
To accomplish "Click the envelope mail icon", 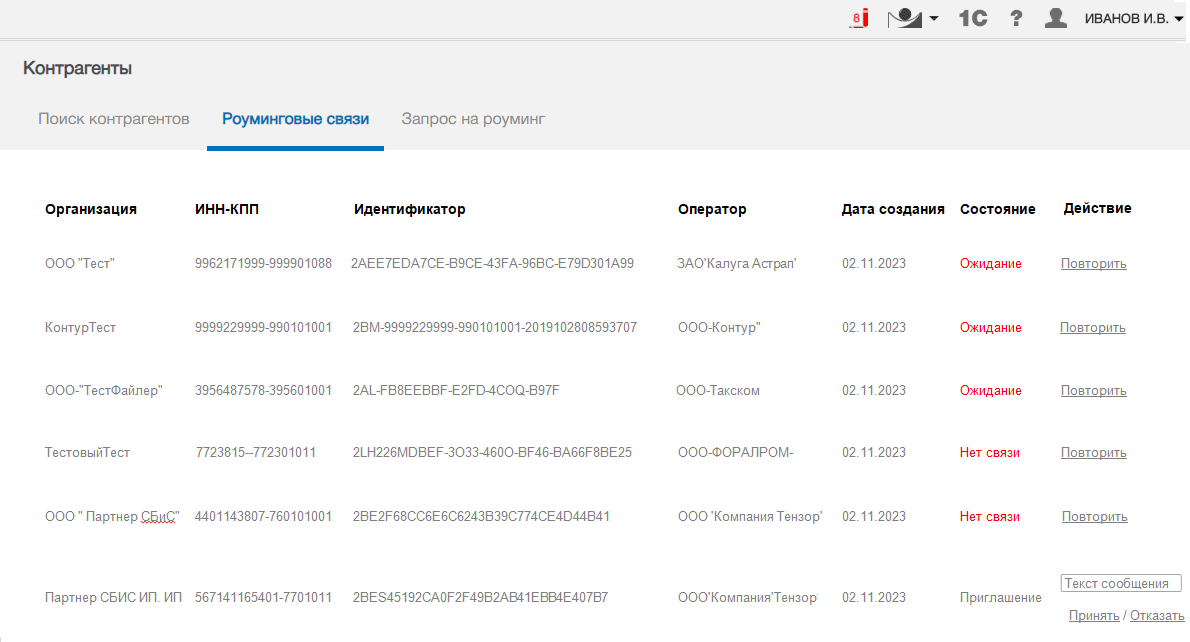I will tap(904, 18).
